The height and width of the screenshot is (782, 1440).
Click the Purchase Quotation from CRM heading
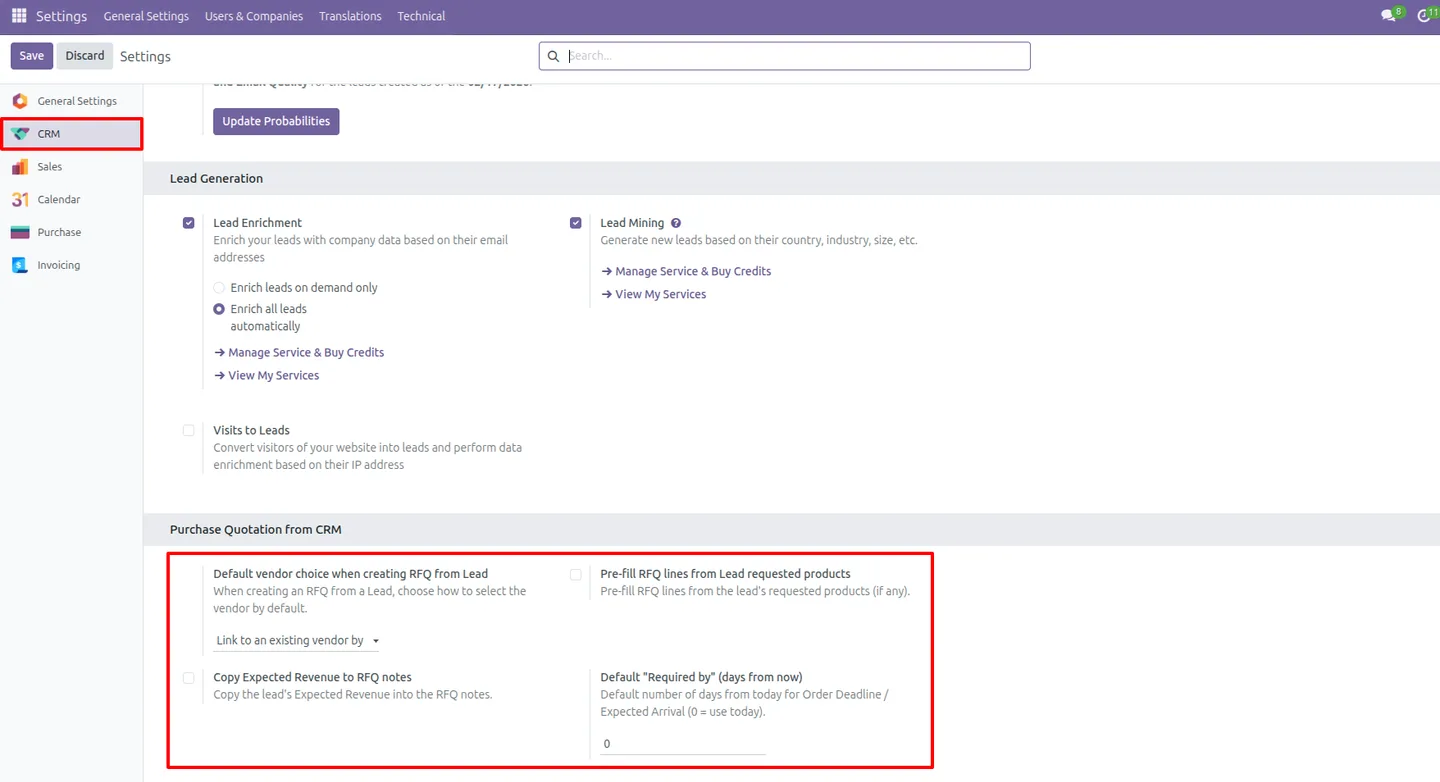pos(256,530)
